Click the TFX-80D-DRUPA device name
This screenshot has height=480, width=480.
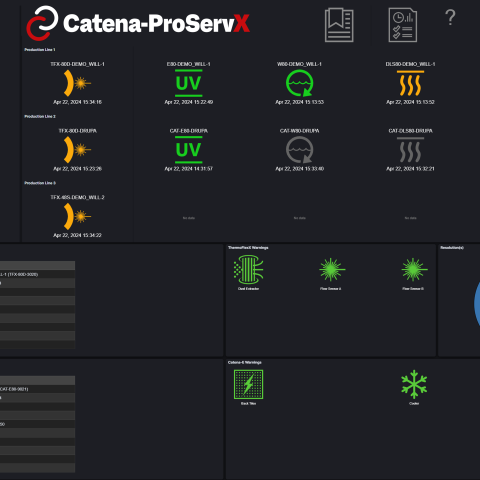[x=77, y=131]
